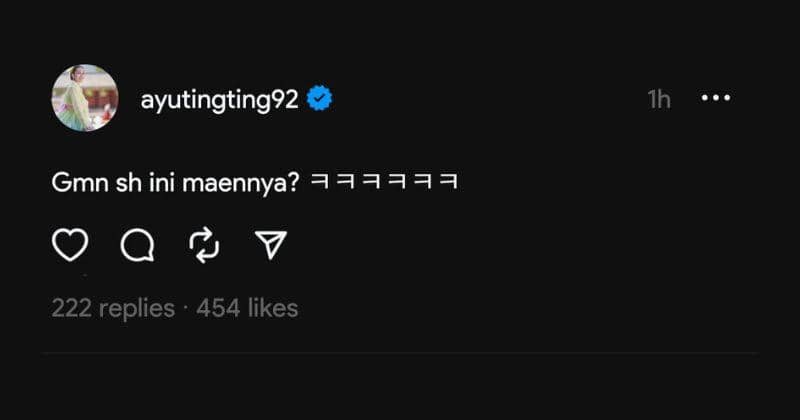Open the three-dot more options menu
800x420 pixels.
(716, 99)
